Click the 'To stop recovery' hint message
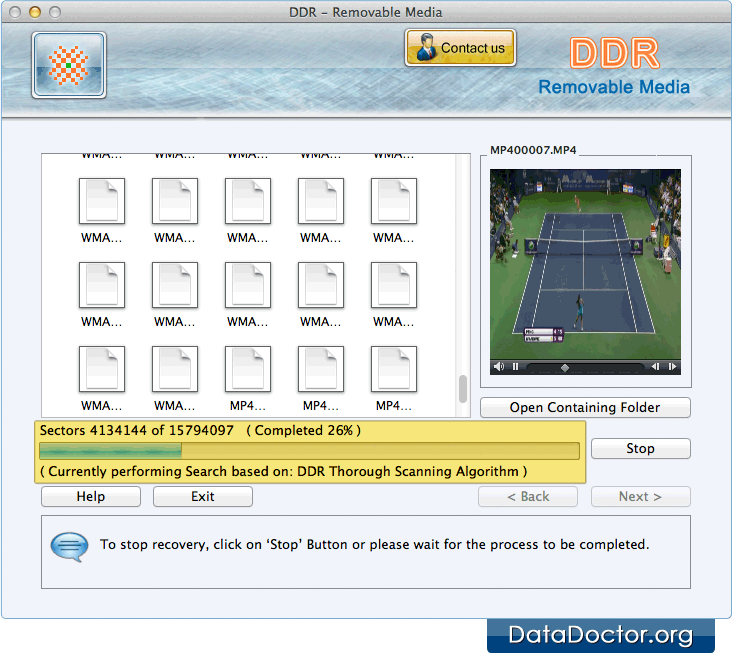Image resolution: width=732 pixels, height=653 pixels. [374, 545]
